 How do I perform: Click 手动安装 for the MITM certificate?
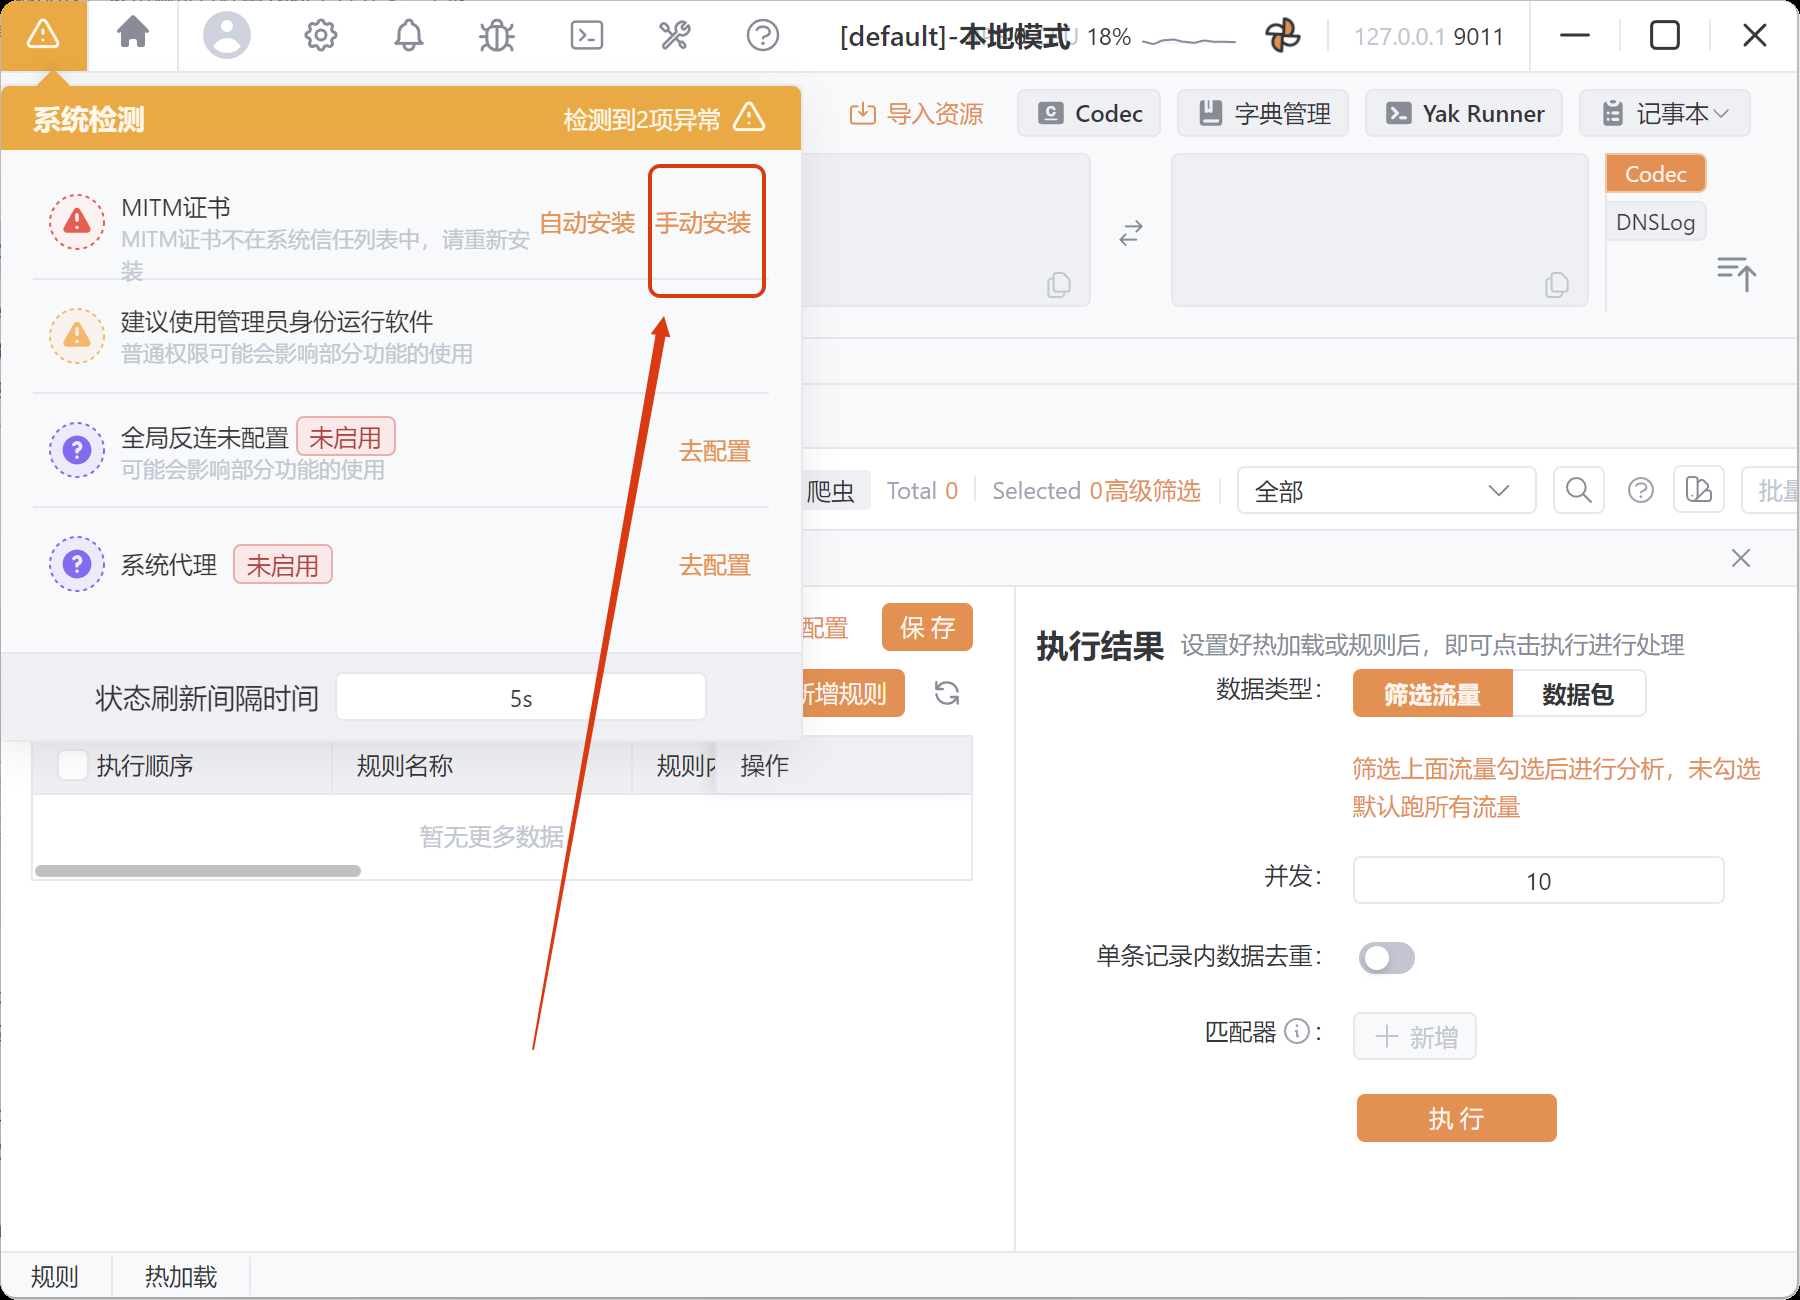[703, 223]
